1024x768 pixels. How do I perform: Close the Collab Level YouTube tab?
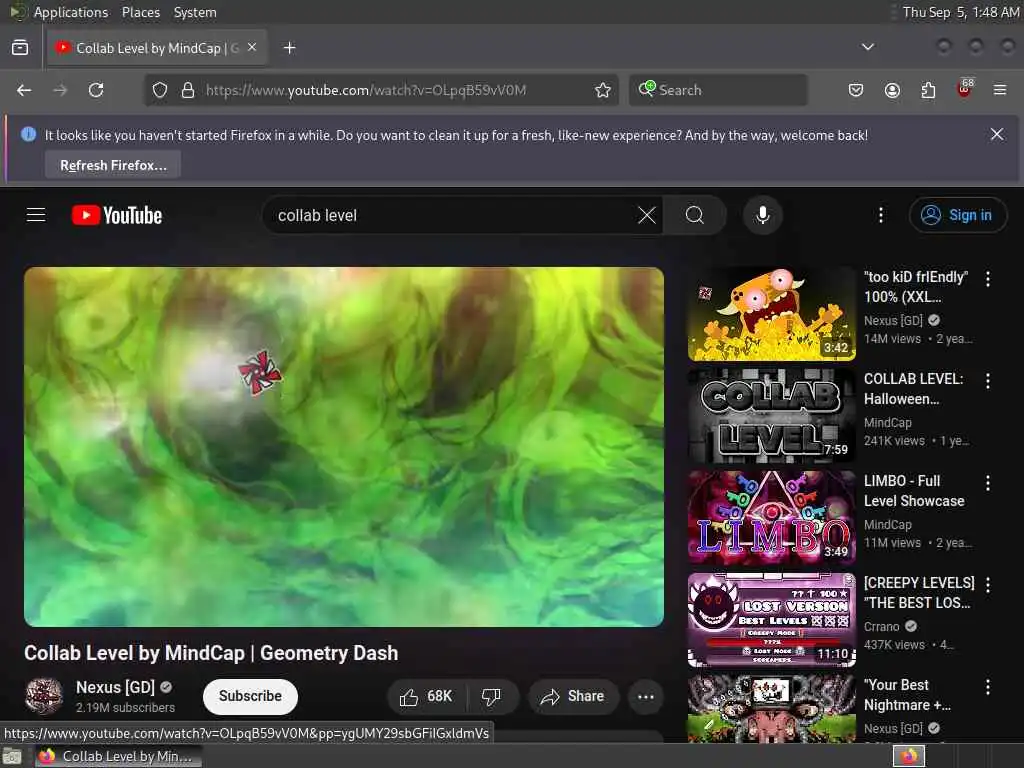tap(252, 48)
